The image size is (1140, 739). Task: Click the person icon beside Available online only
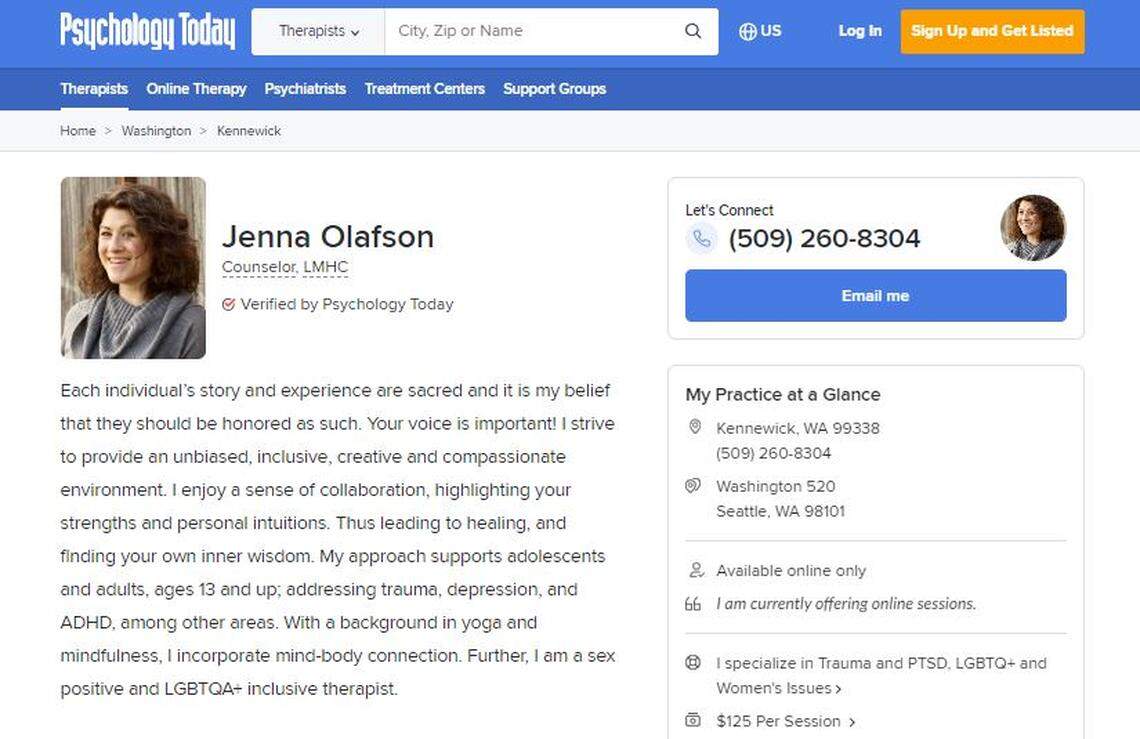695,570
